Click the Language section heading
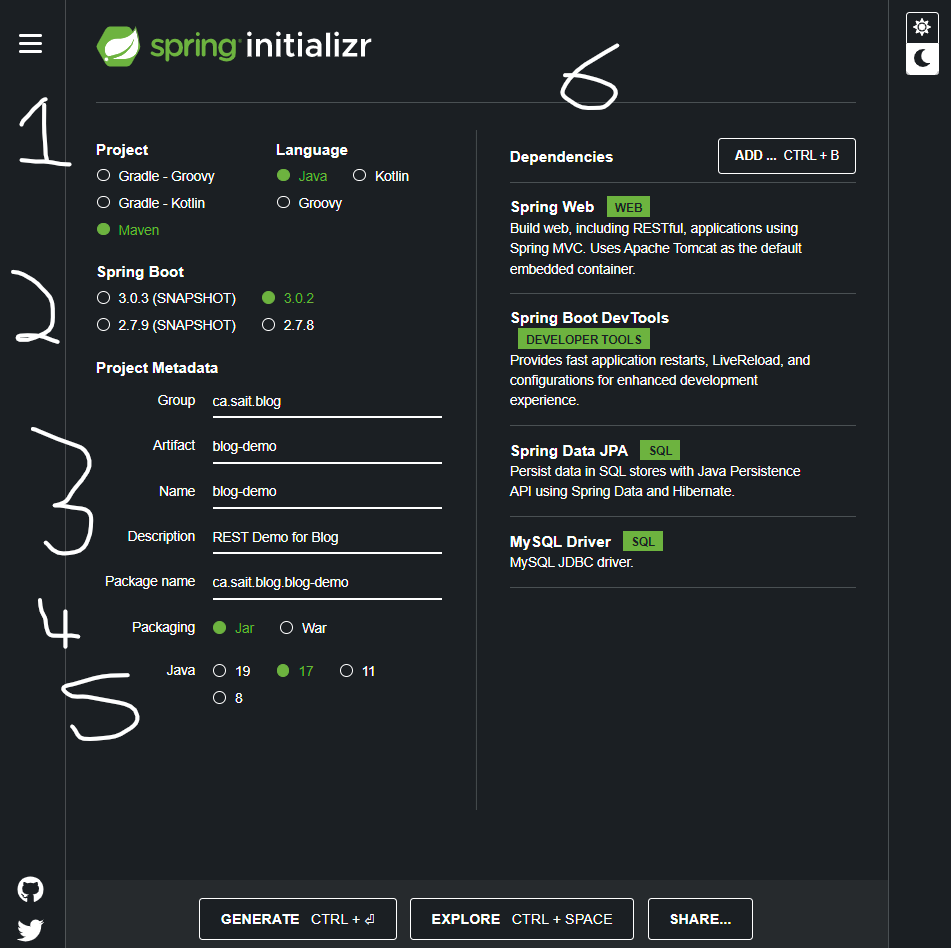Viewport: 951px width, 948px height. pyautogui.click(x=312, y=150)
